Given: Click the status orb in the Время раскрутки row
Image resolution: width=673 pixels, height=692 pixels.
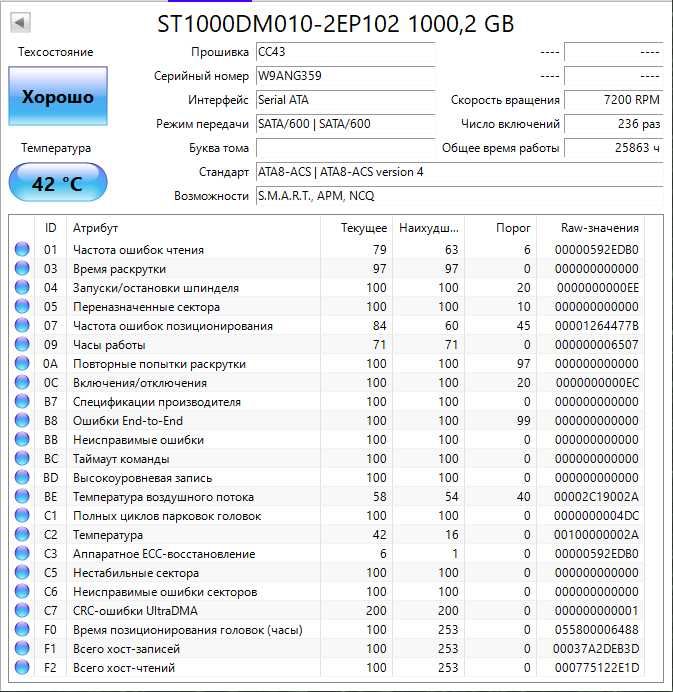Looking at the screenshot, I should point(22,268).
